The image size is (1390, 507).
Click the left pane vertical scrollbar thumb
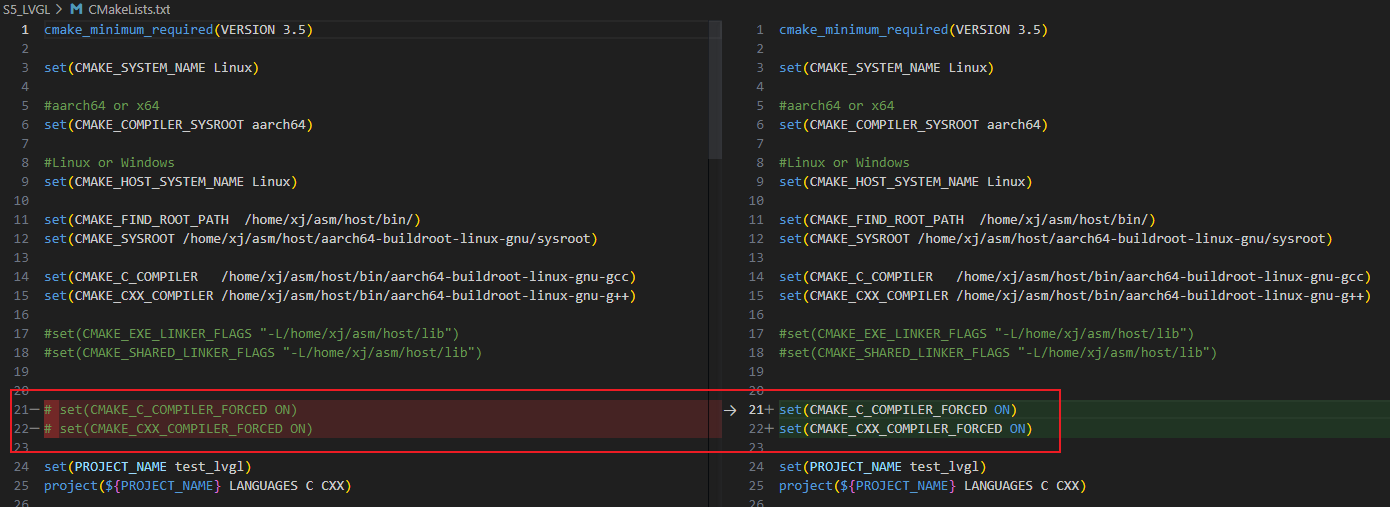(714, 90)
